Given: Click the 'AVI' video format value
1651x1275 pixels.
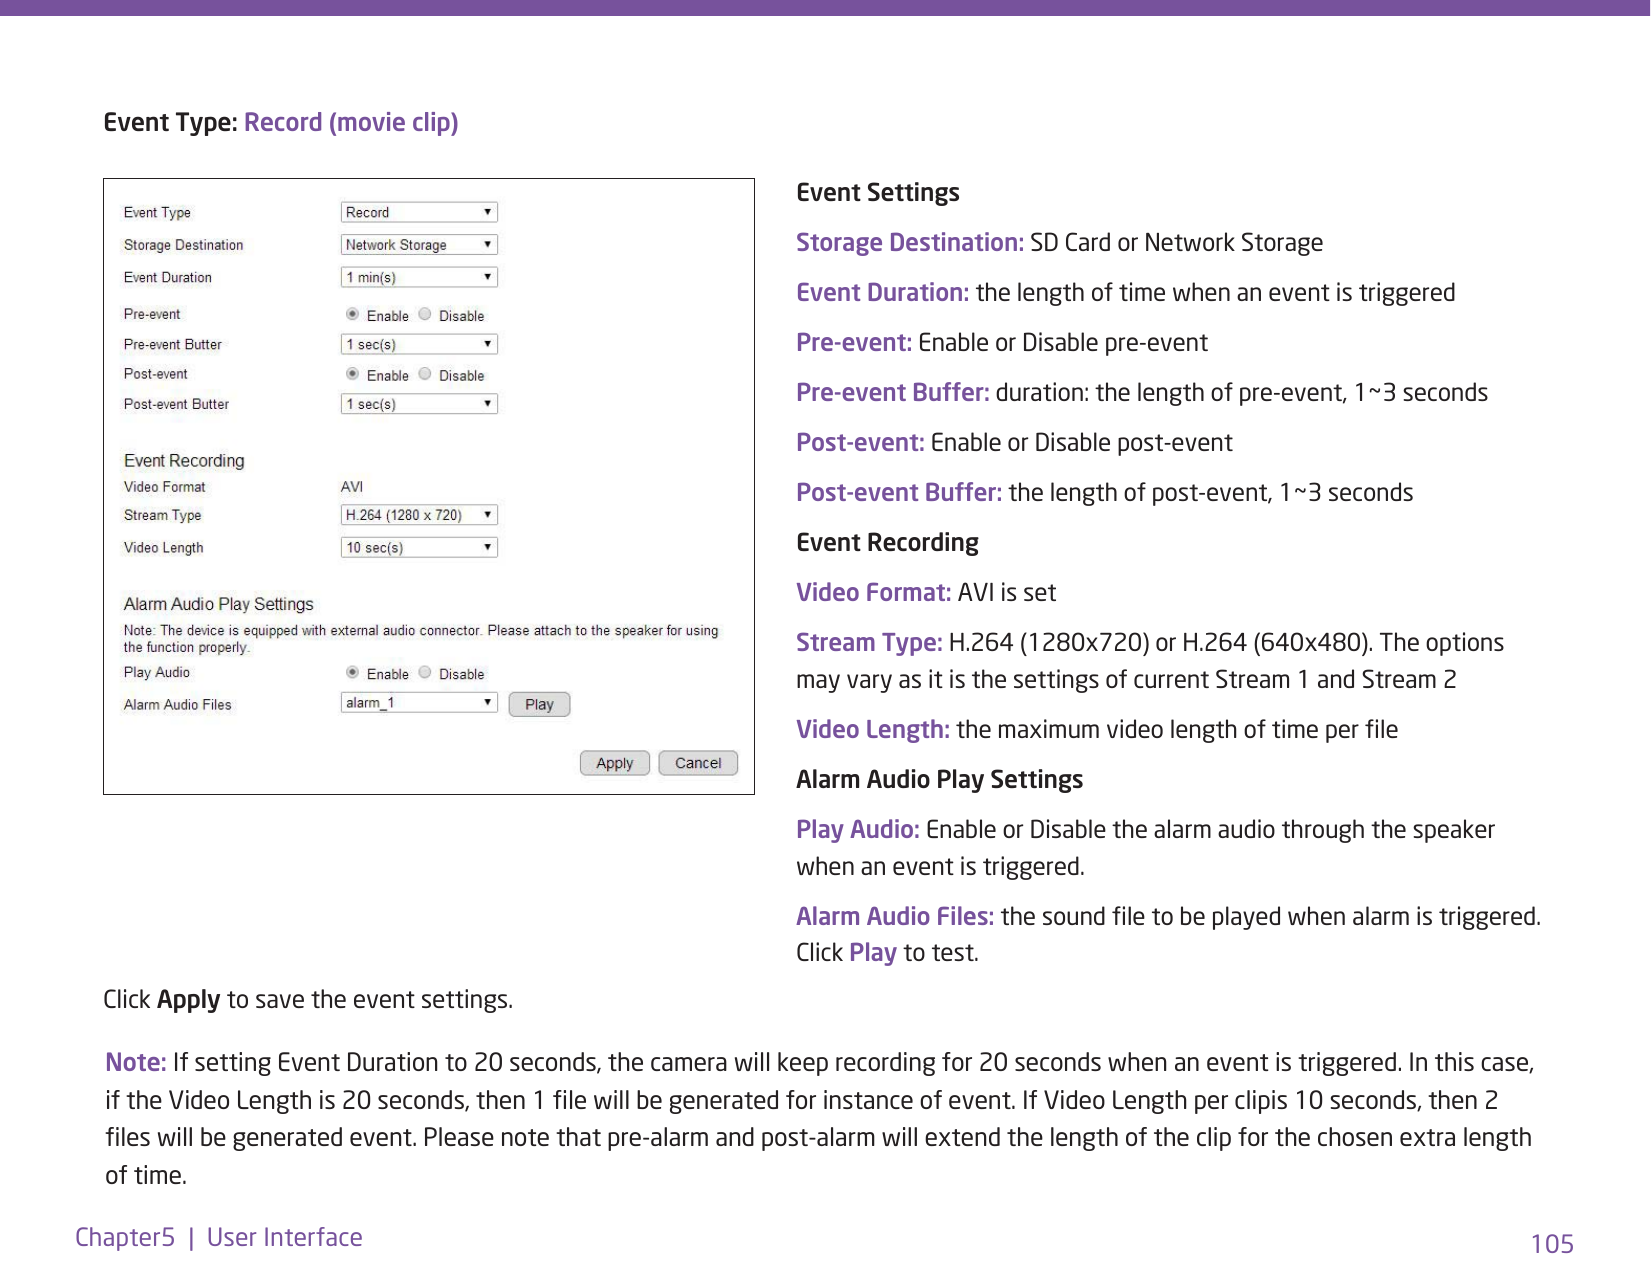Looking at the screenshot, I should (x=352, y=487).
